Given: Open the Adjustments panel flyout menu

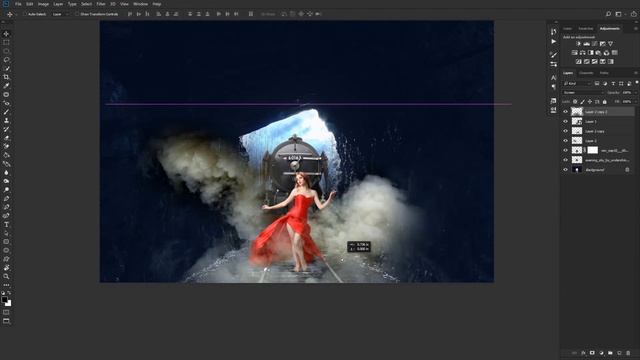Looking at the screenshot, I should click(636, 29).
